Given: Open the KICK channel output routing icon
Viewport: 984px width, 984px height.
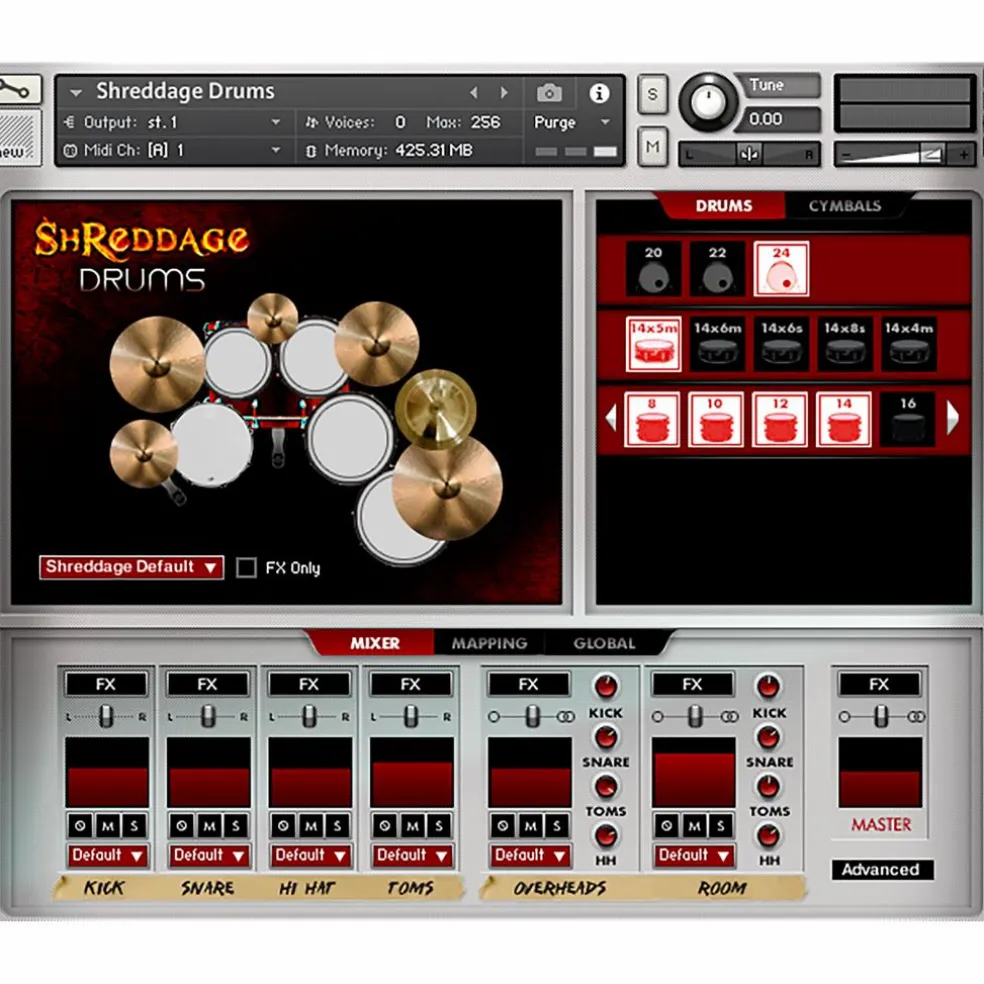Looking at the screenshot, I should pyautogui.click(x=80, y=826).
